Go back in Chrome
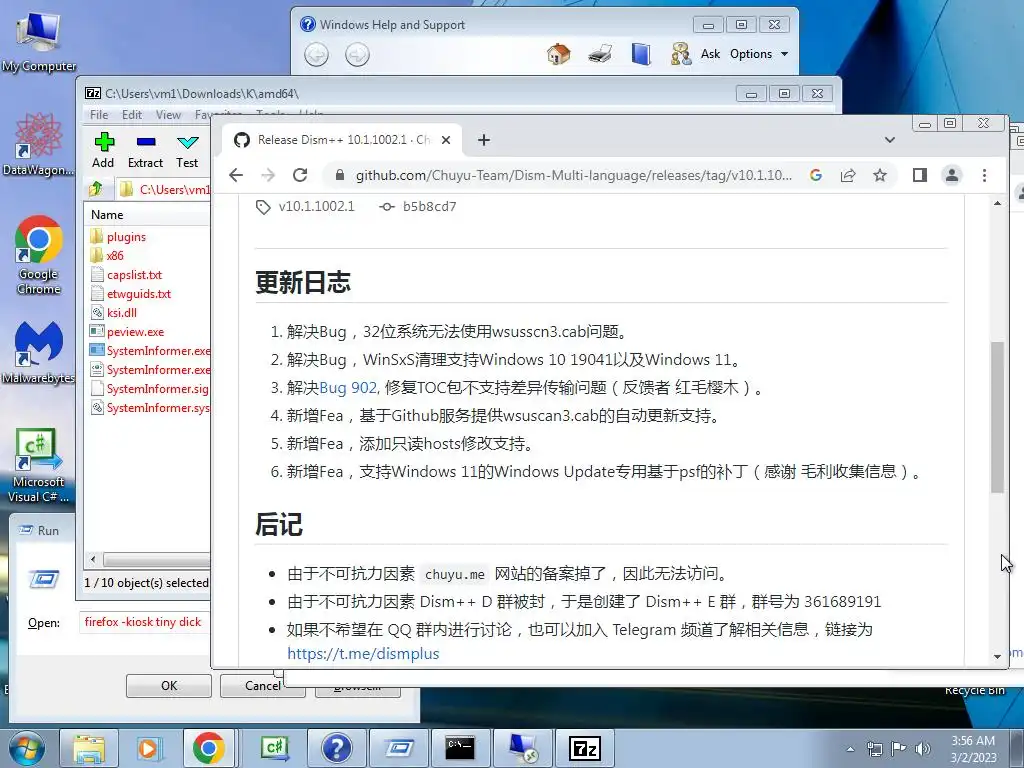 236,175
